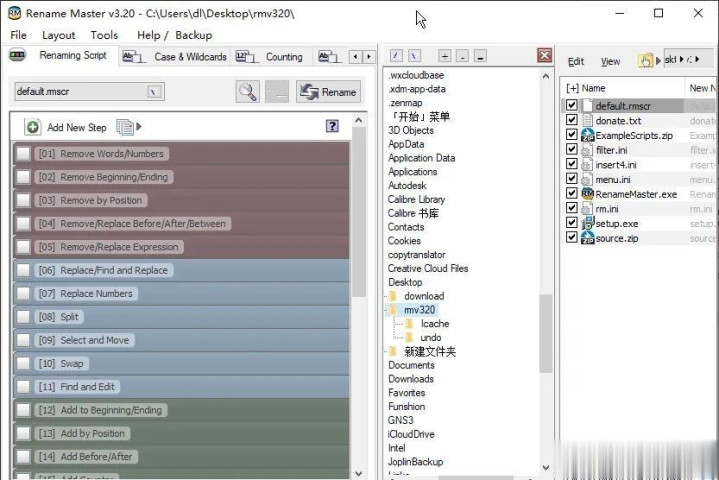Open the default.rmscr script dropdown
The image size is (719, 480).
(154, 92)
